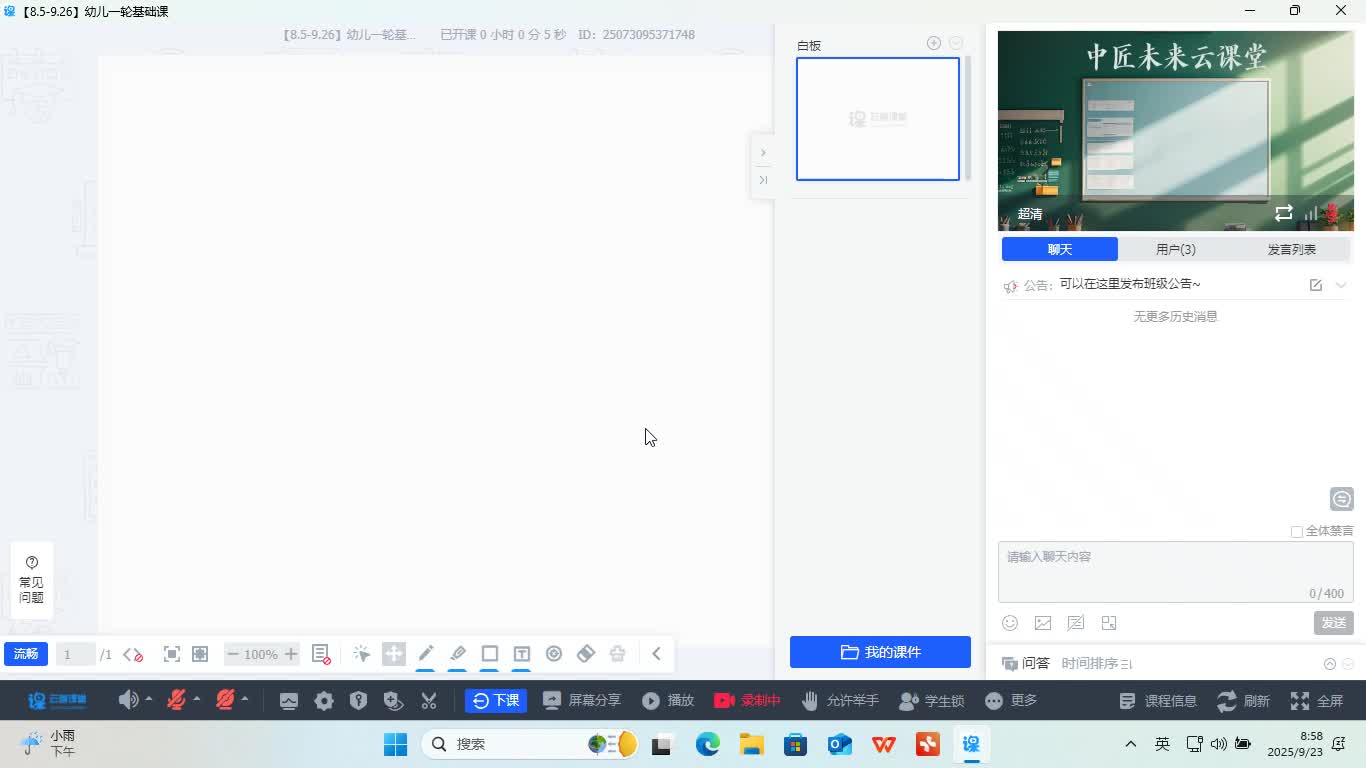
Task: Click the zoom-in plus beside 100%
Action: coord(291,654)
